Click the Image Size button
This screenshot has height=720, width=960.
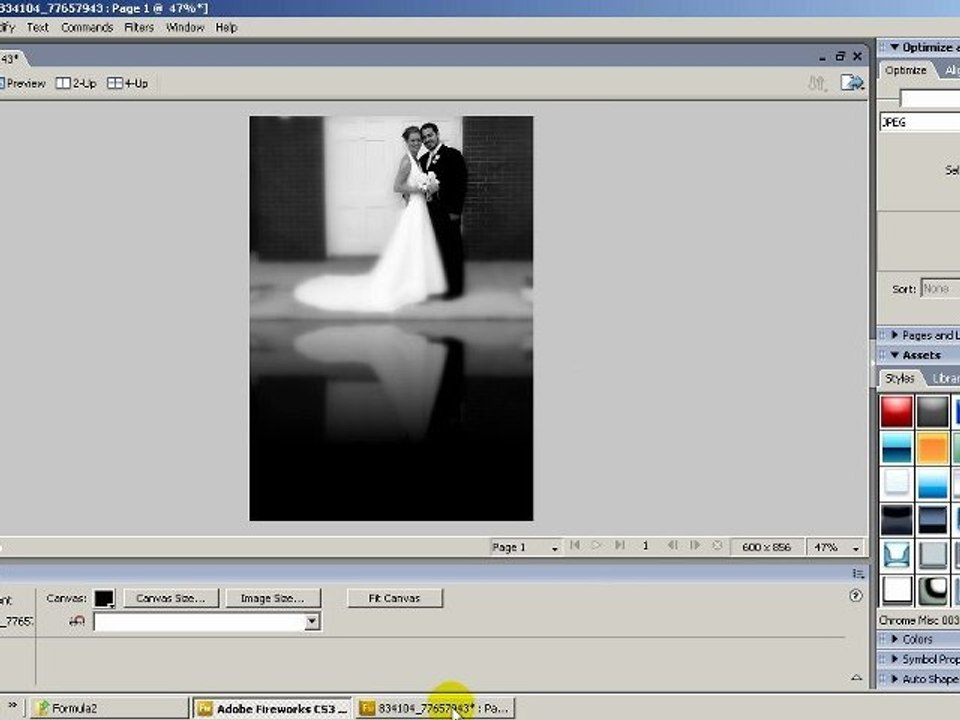[272, 598]
